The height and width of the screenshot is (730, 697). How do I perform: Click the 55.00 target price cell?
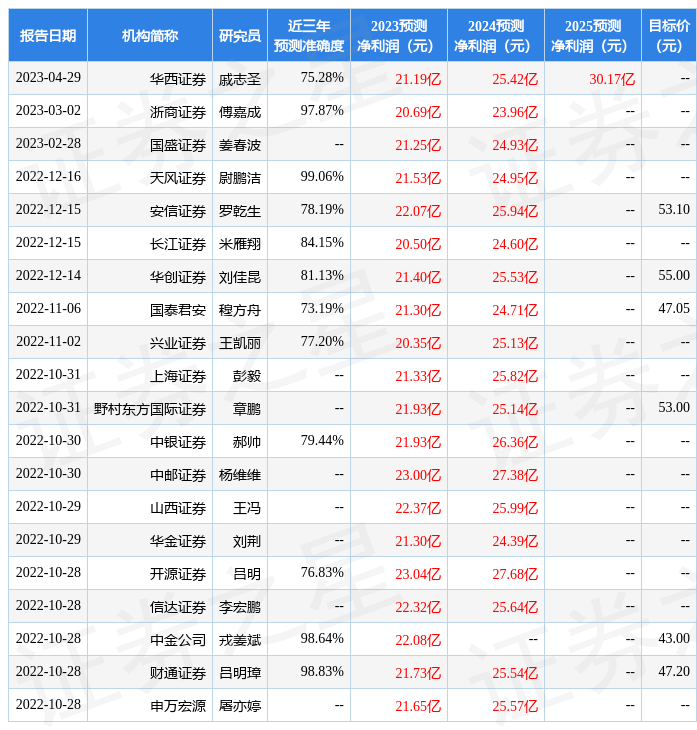coord(673,276)
